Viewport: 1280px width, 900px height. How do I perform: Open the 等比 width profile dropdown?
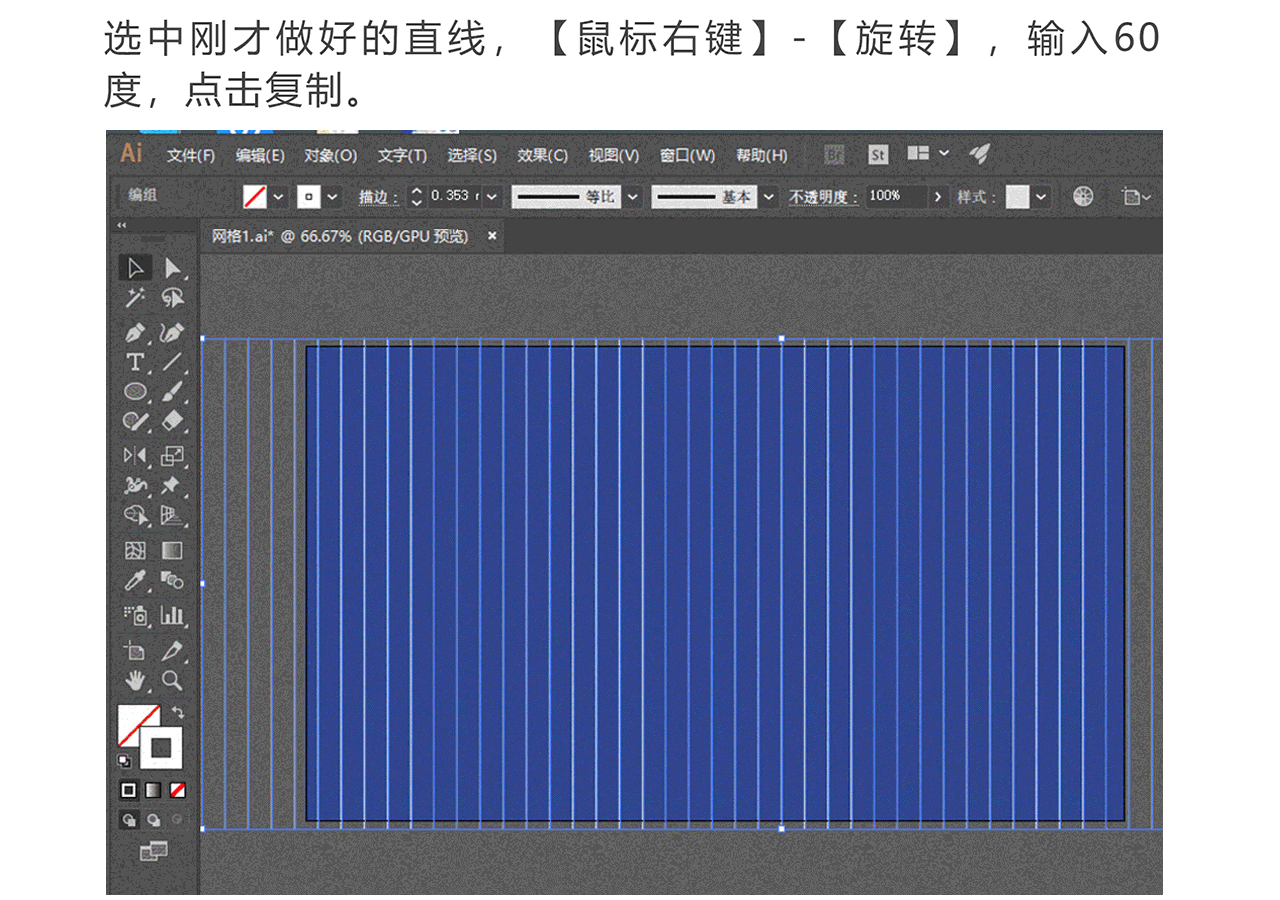point(632,197)
